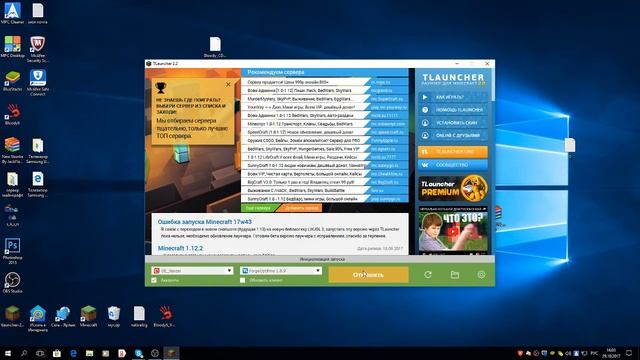Open Skype from the taskbar
This screenshot has height=360, width=640.
[x=138, y=353]
